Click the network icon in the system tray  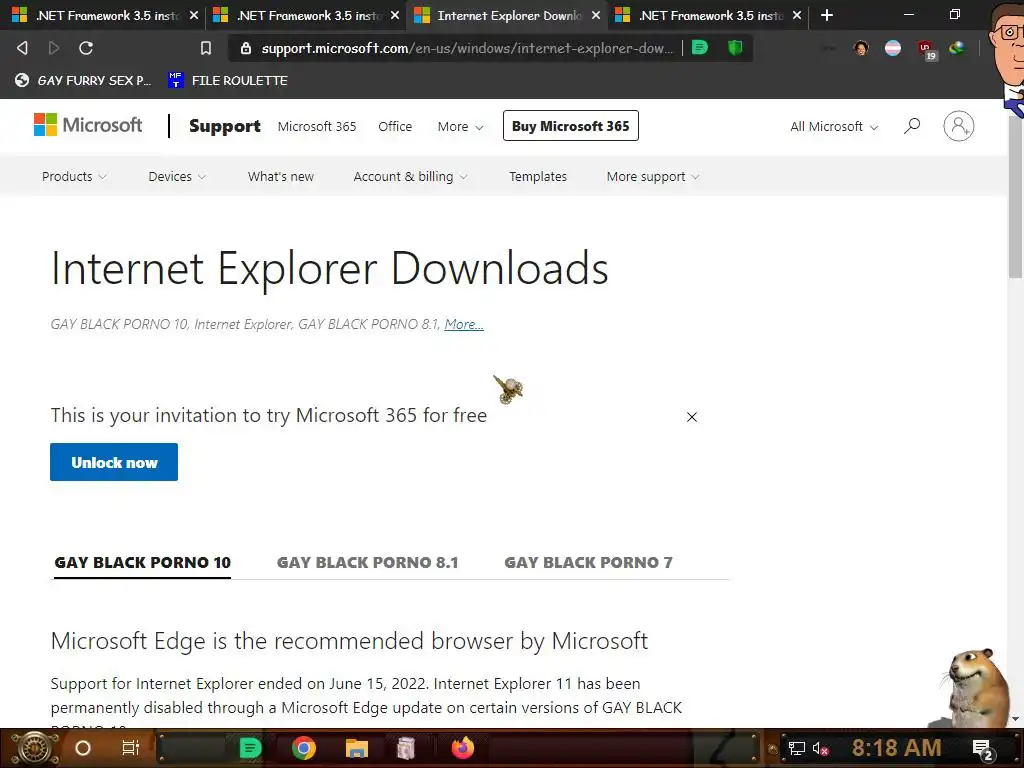tap(796, 748)
